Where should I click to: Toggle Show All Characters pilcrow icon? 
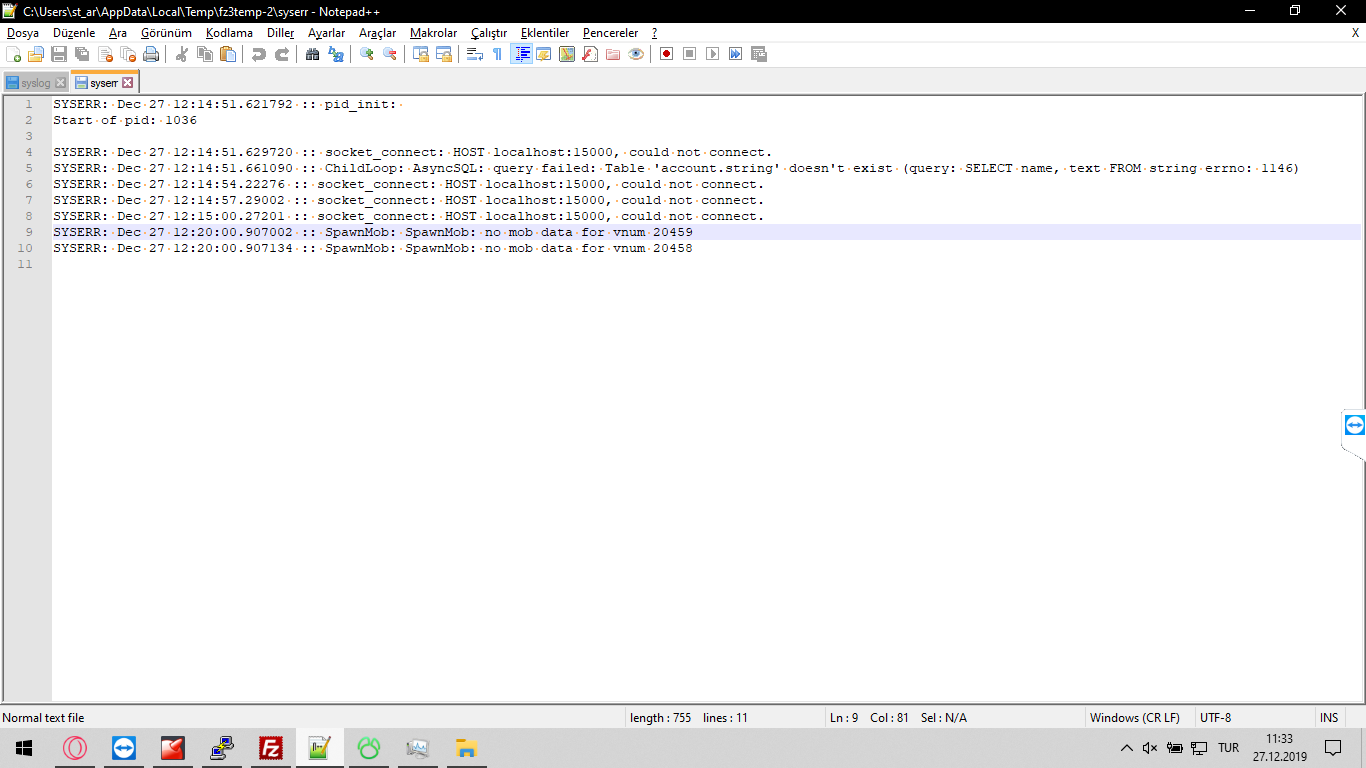(x=498, y=54)
